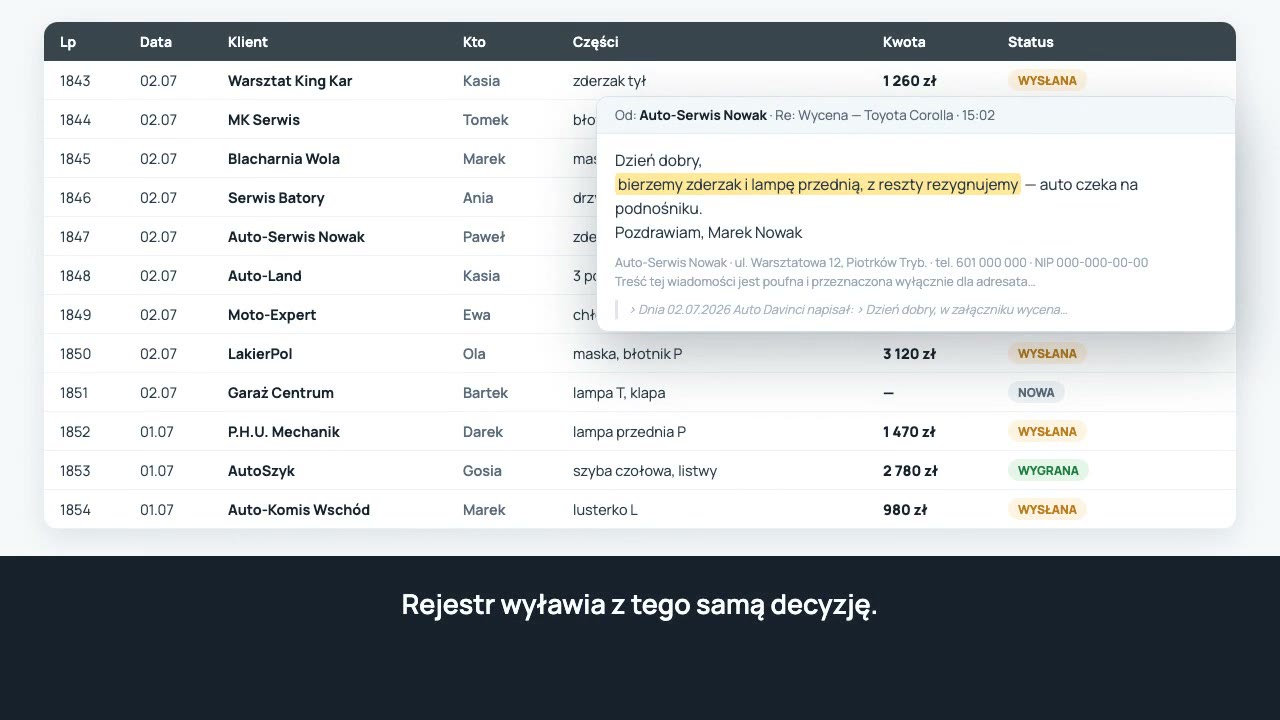Select client Serwis Batory
Viewport: 1280px width, 720px height.
point(276,198)
